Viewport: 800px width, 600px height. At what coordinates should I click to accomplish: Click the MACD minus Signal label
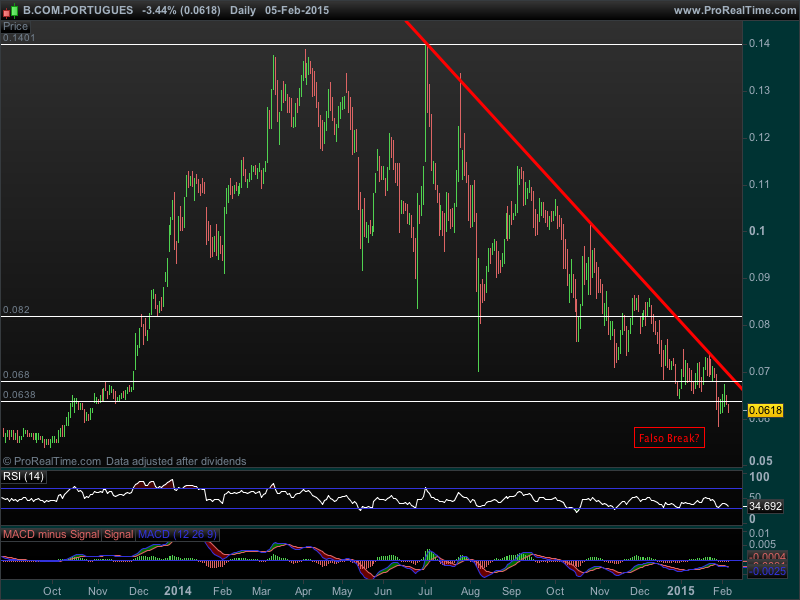[x=51, y=534]
